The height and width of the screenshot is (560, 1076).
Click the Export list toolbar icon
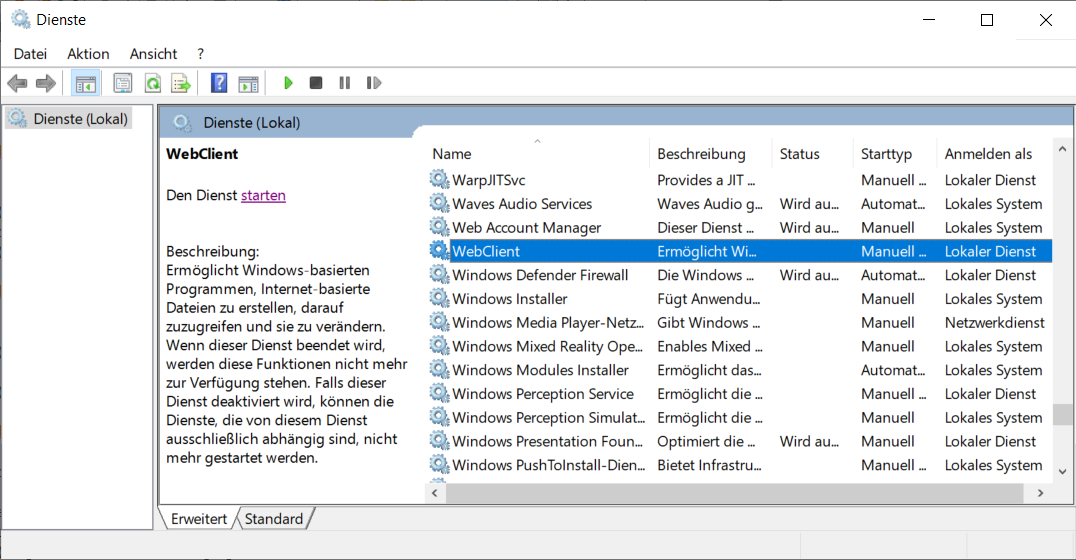pos(181,84)
